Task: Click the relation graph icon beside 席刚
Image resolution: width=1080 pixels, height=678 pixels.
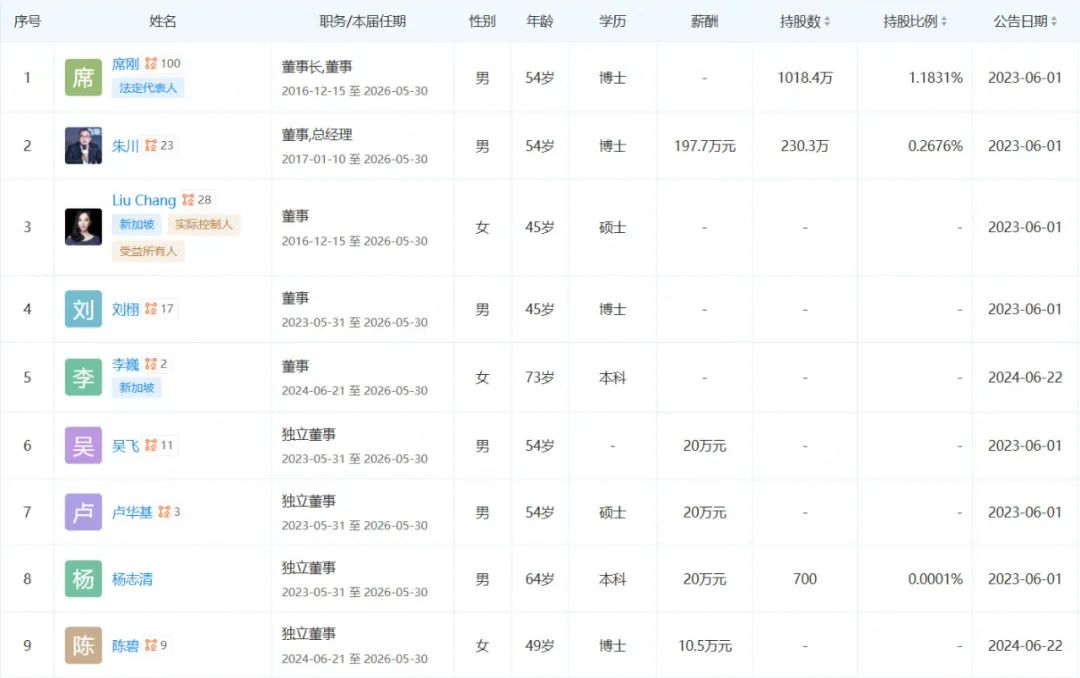Action: (151, 63)
